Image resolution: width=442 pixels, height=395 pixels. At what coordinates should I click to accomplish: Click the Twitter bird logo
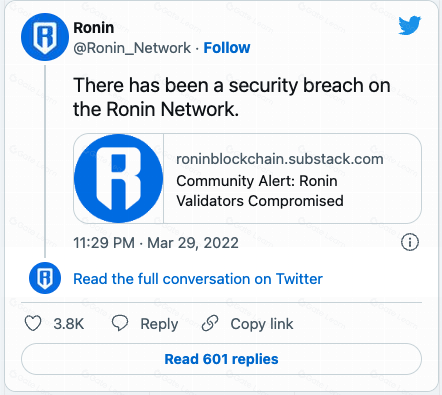(x=410, y=25)
